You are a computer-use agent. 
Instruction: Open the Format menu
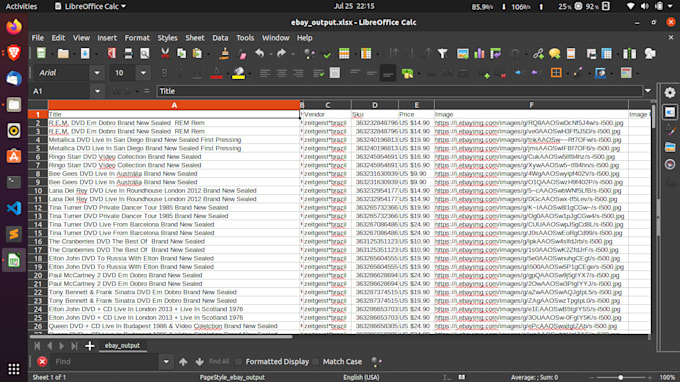(x=137, y=38)
